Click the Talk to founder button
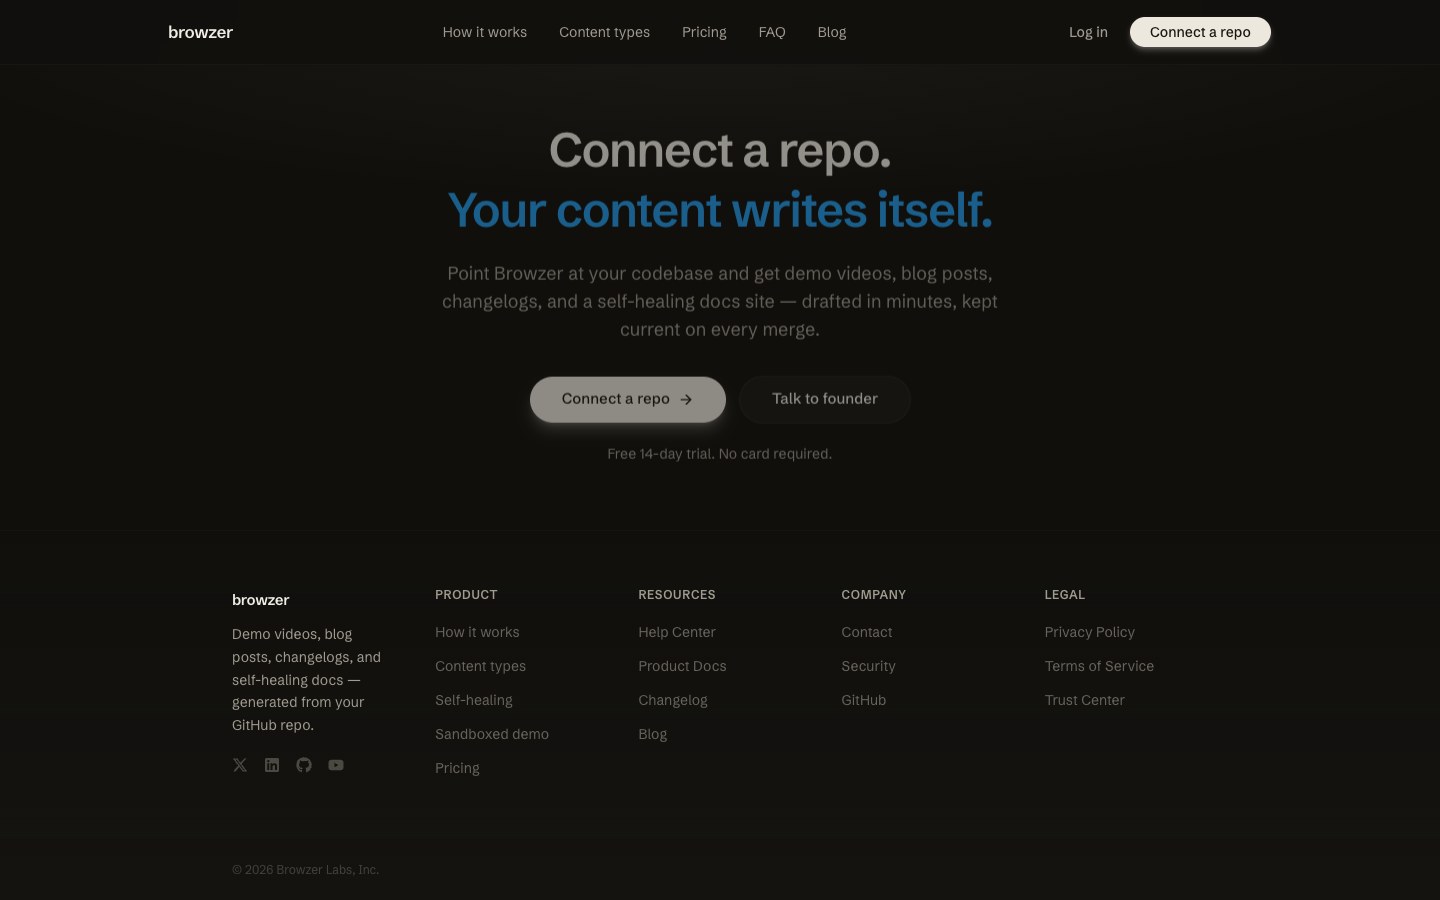1440x900 pixels. tap(825, 399)
